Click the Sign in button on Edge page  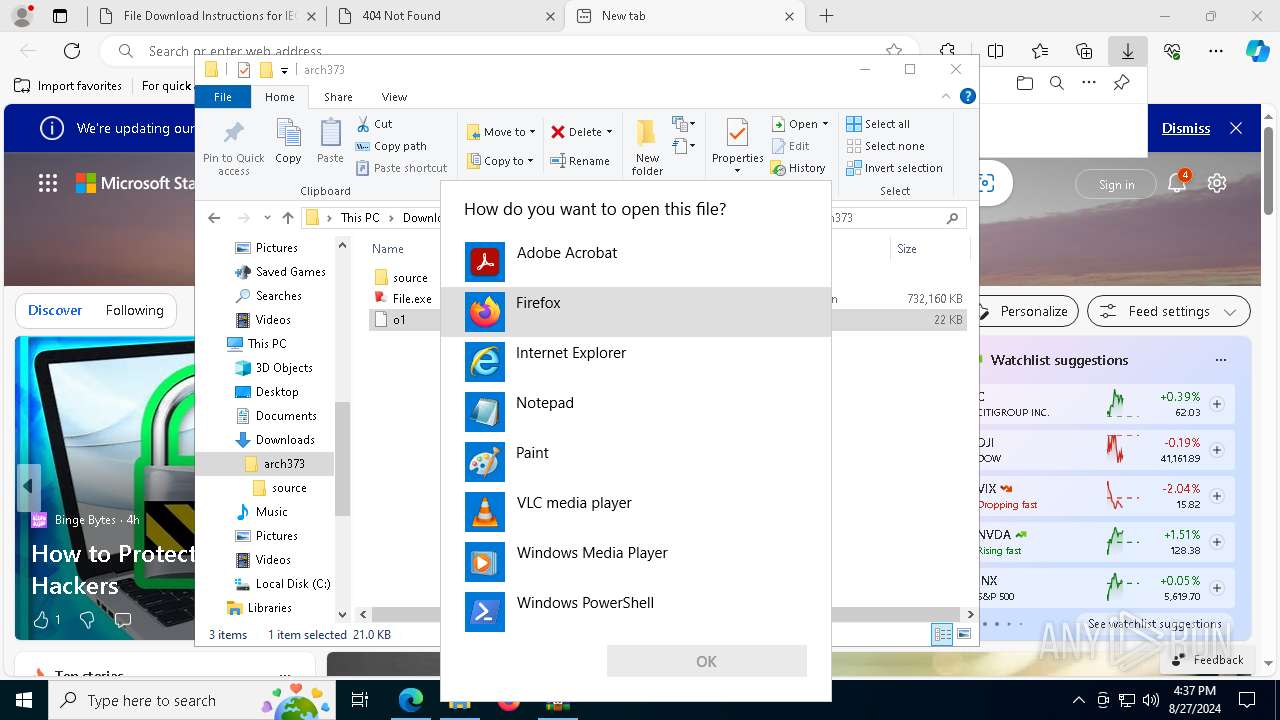pos(1116,184)
